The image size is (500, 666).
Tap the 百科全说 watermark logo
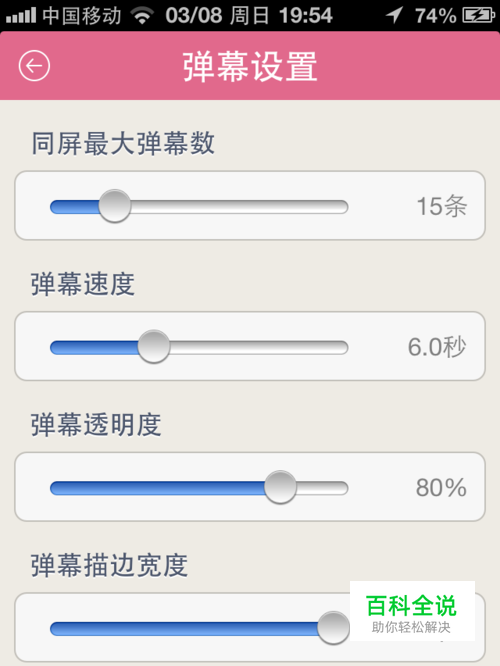click(412, 611)
